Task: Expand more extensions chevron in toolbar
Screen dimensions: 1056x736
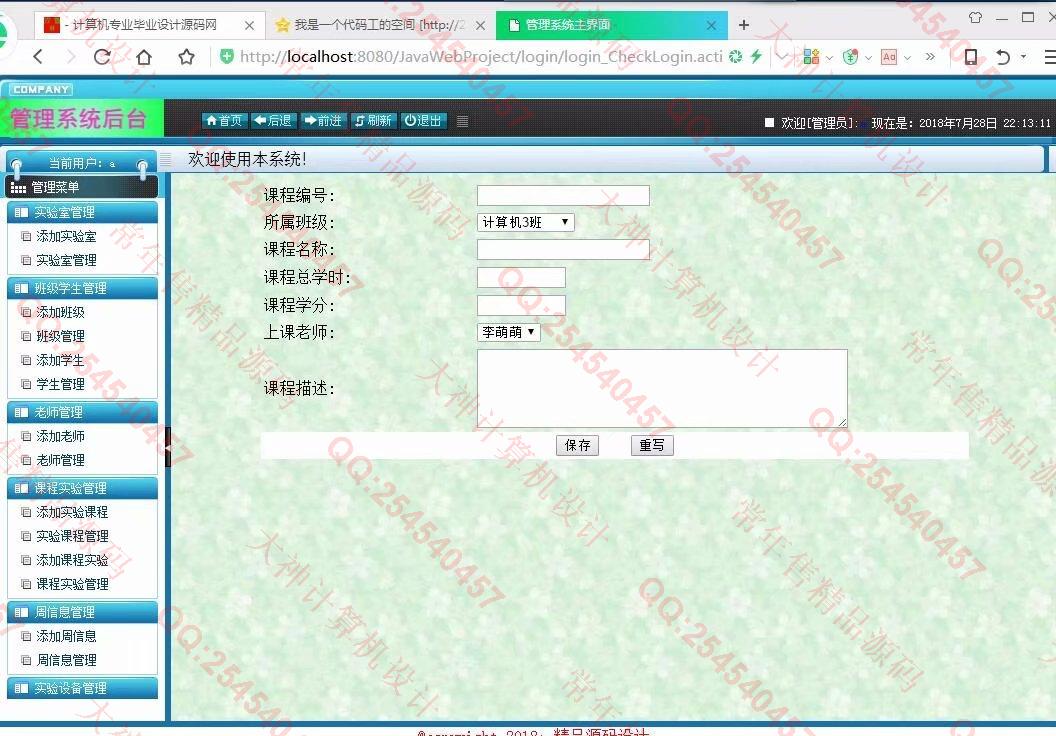Action: pyautogui.click(x=930, y=57)
